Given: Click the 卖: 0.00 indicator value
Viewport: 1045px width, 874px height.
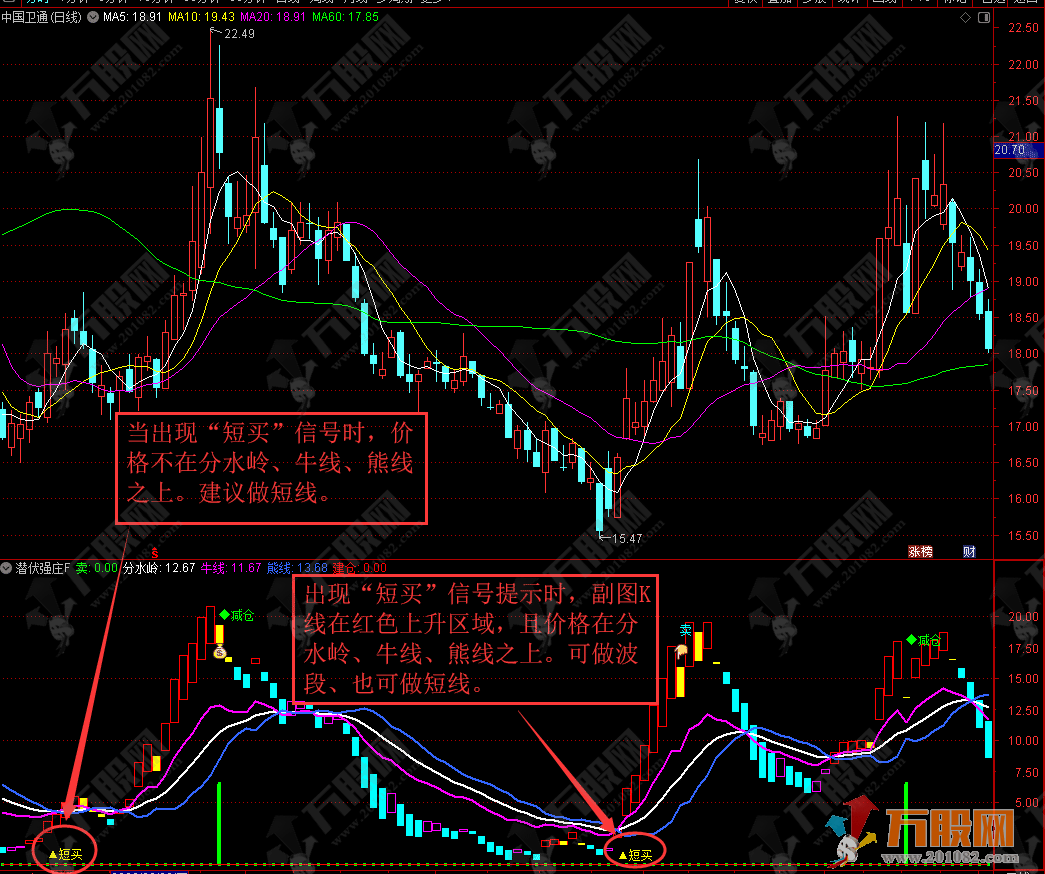Looking at the screenshot, I should [97, 568].
